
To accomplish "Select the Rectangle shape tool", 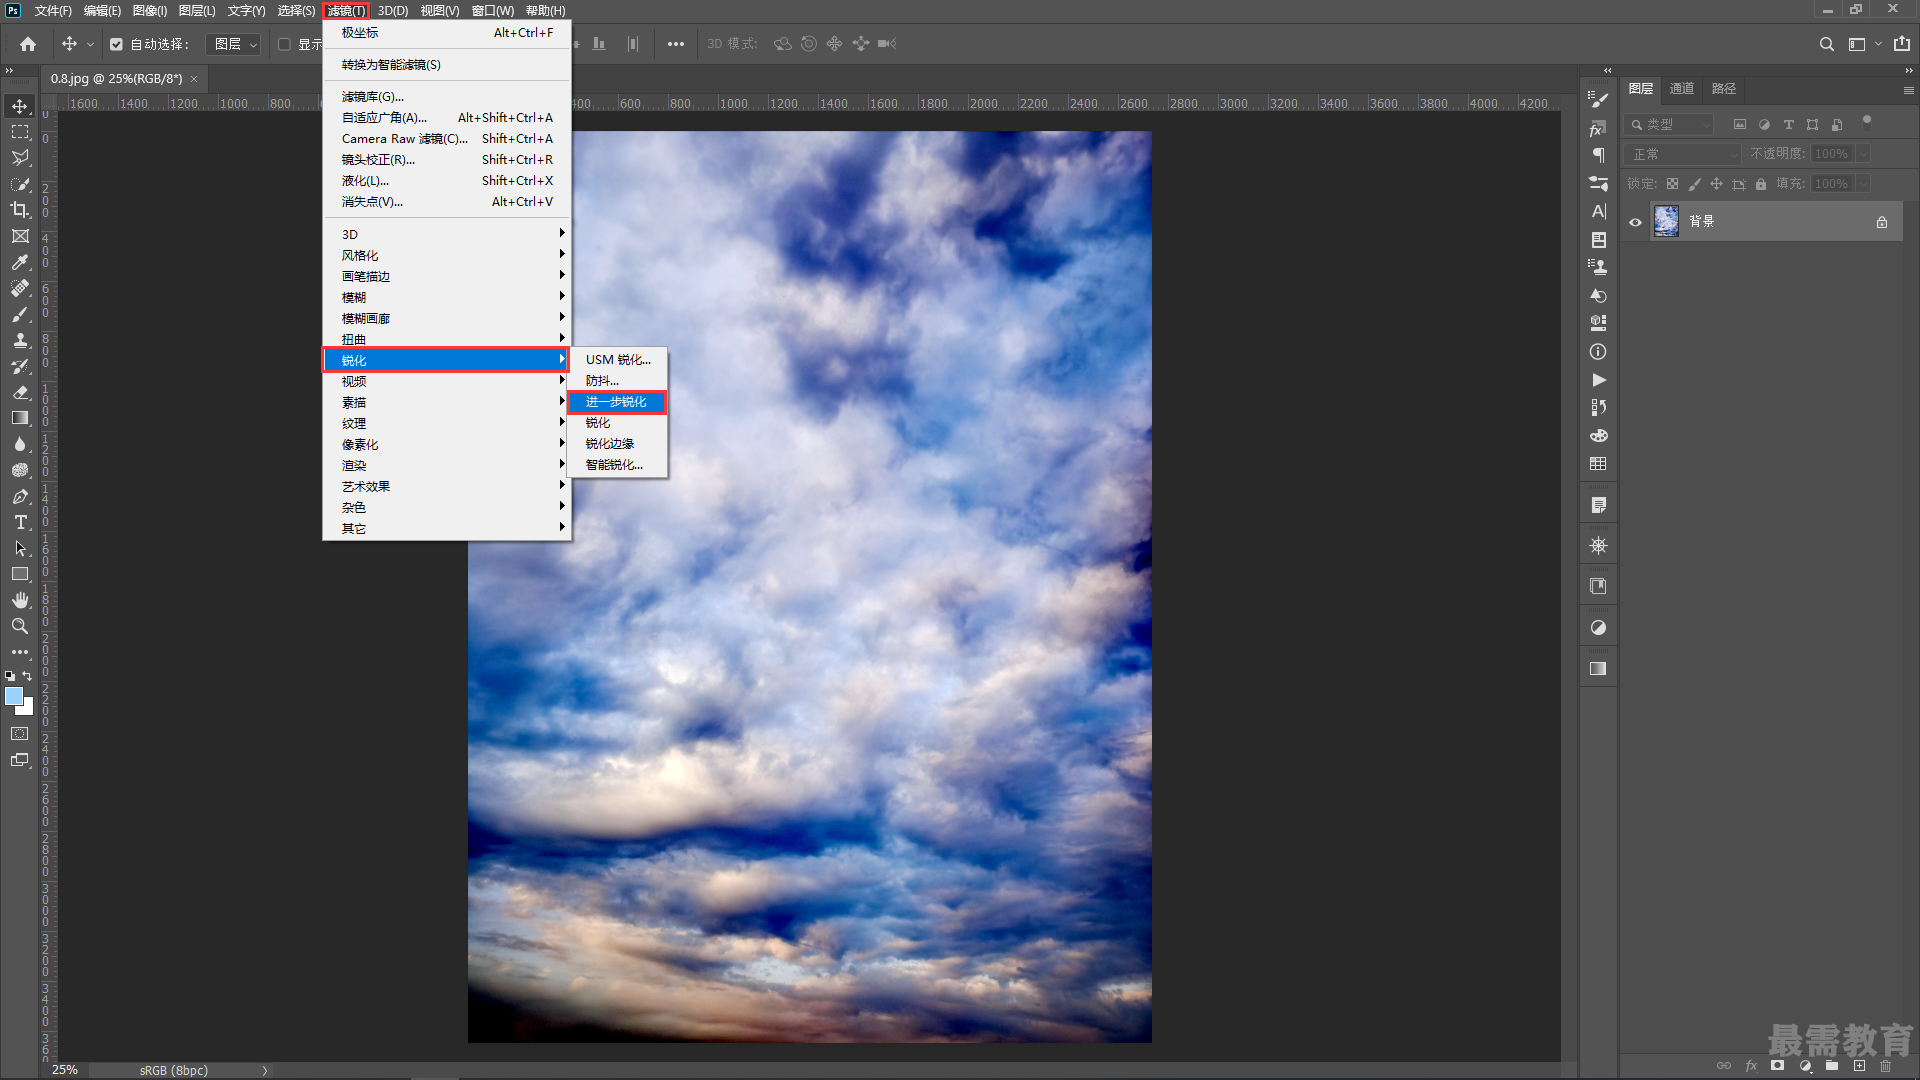I will [20, 574].
